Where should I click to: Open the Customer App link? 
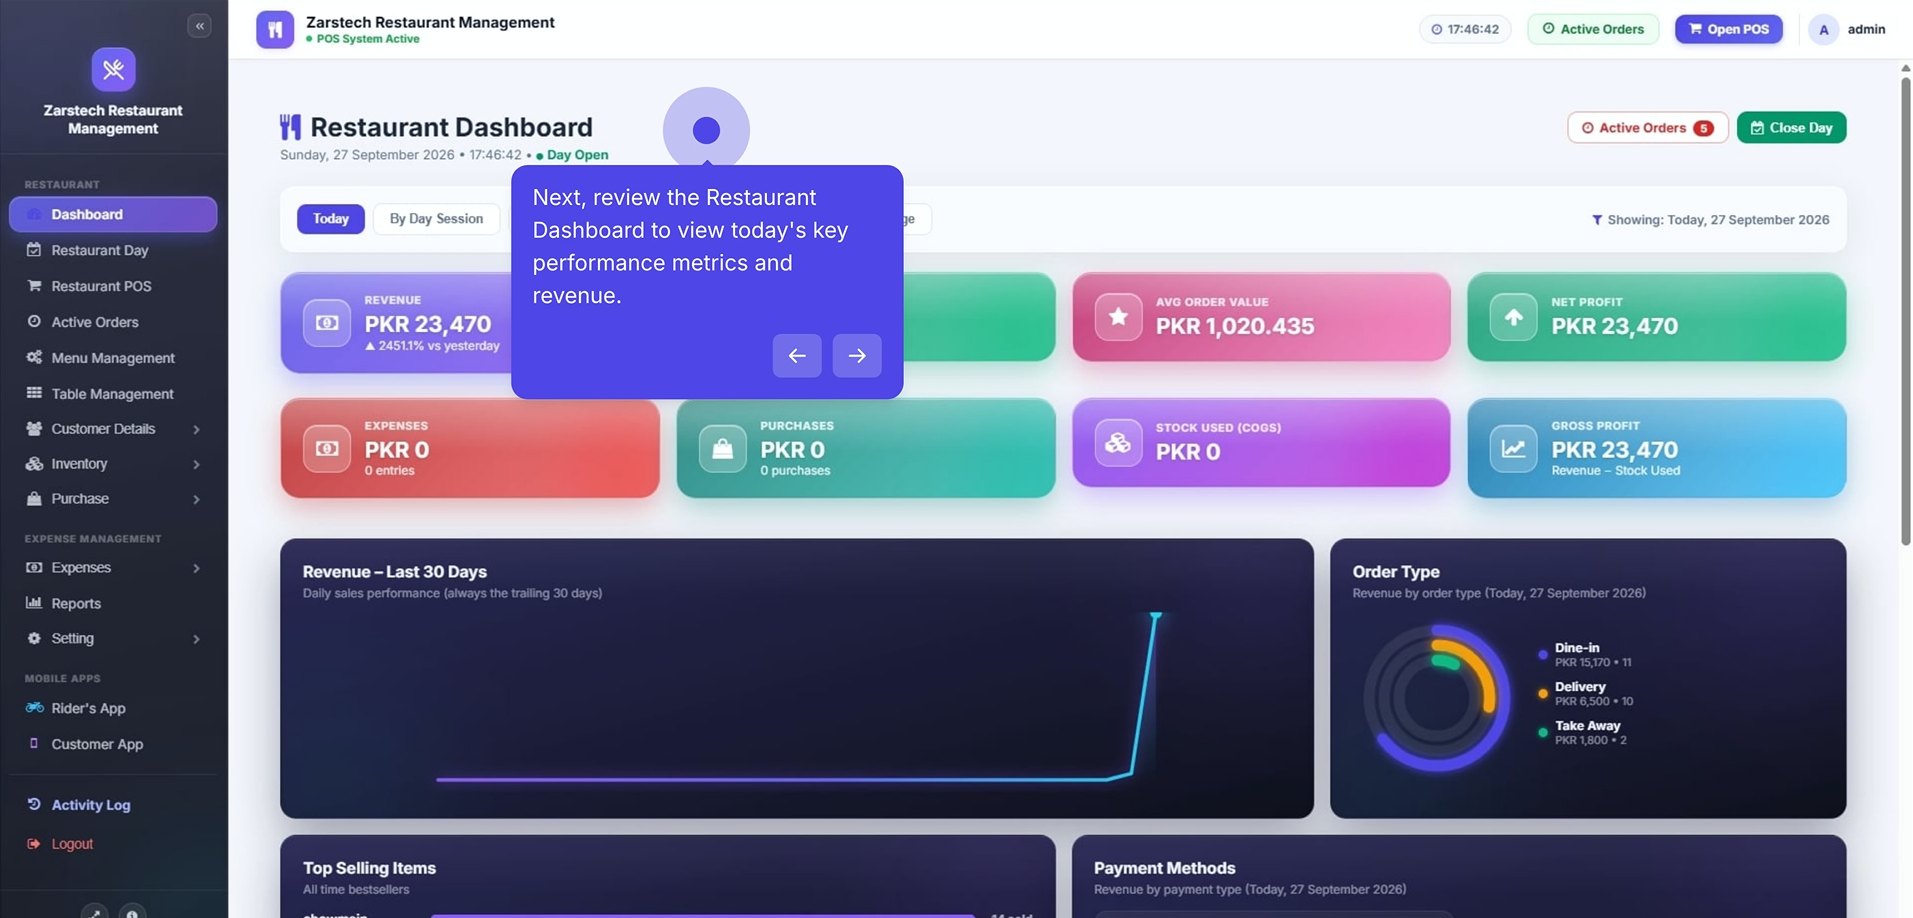[113, 744]
